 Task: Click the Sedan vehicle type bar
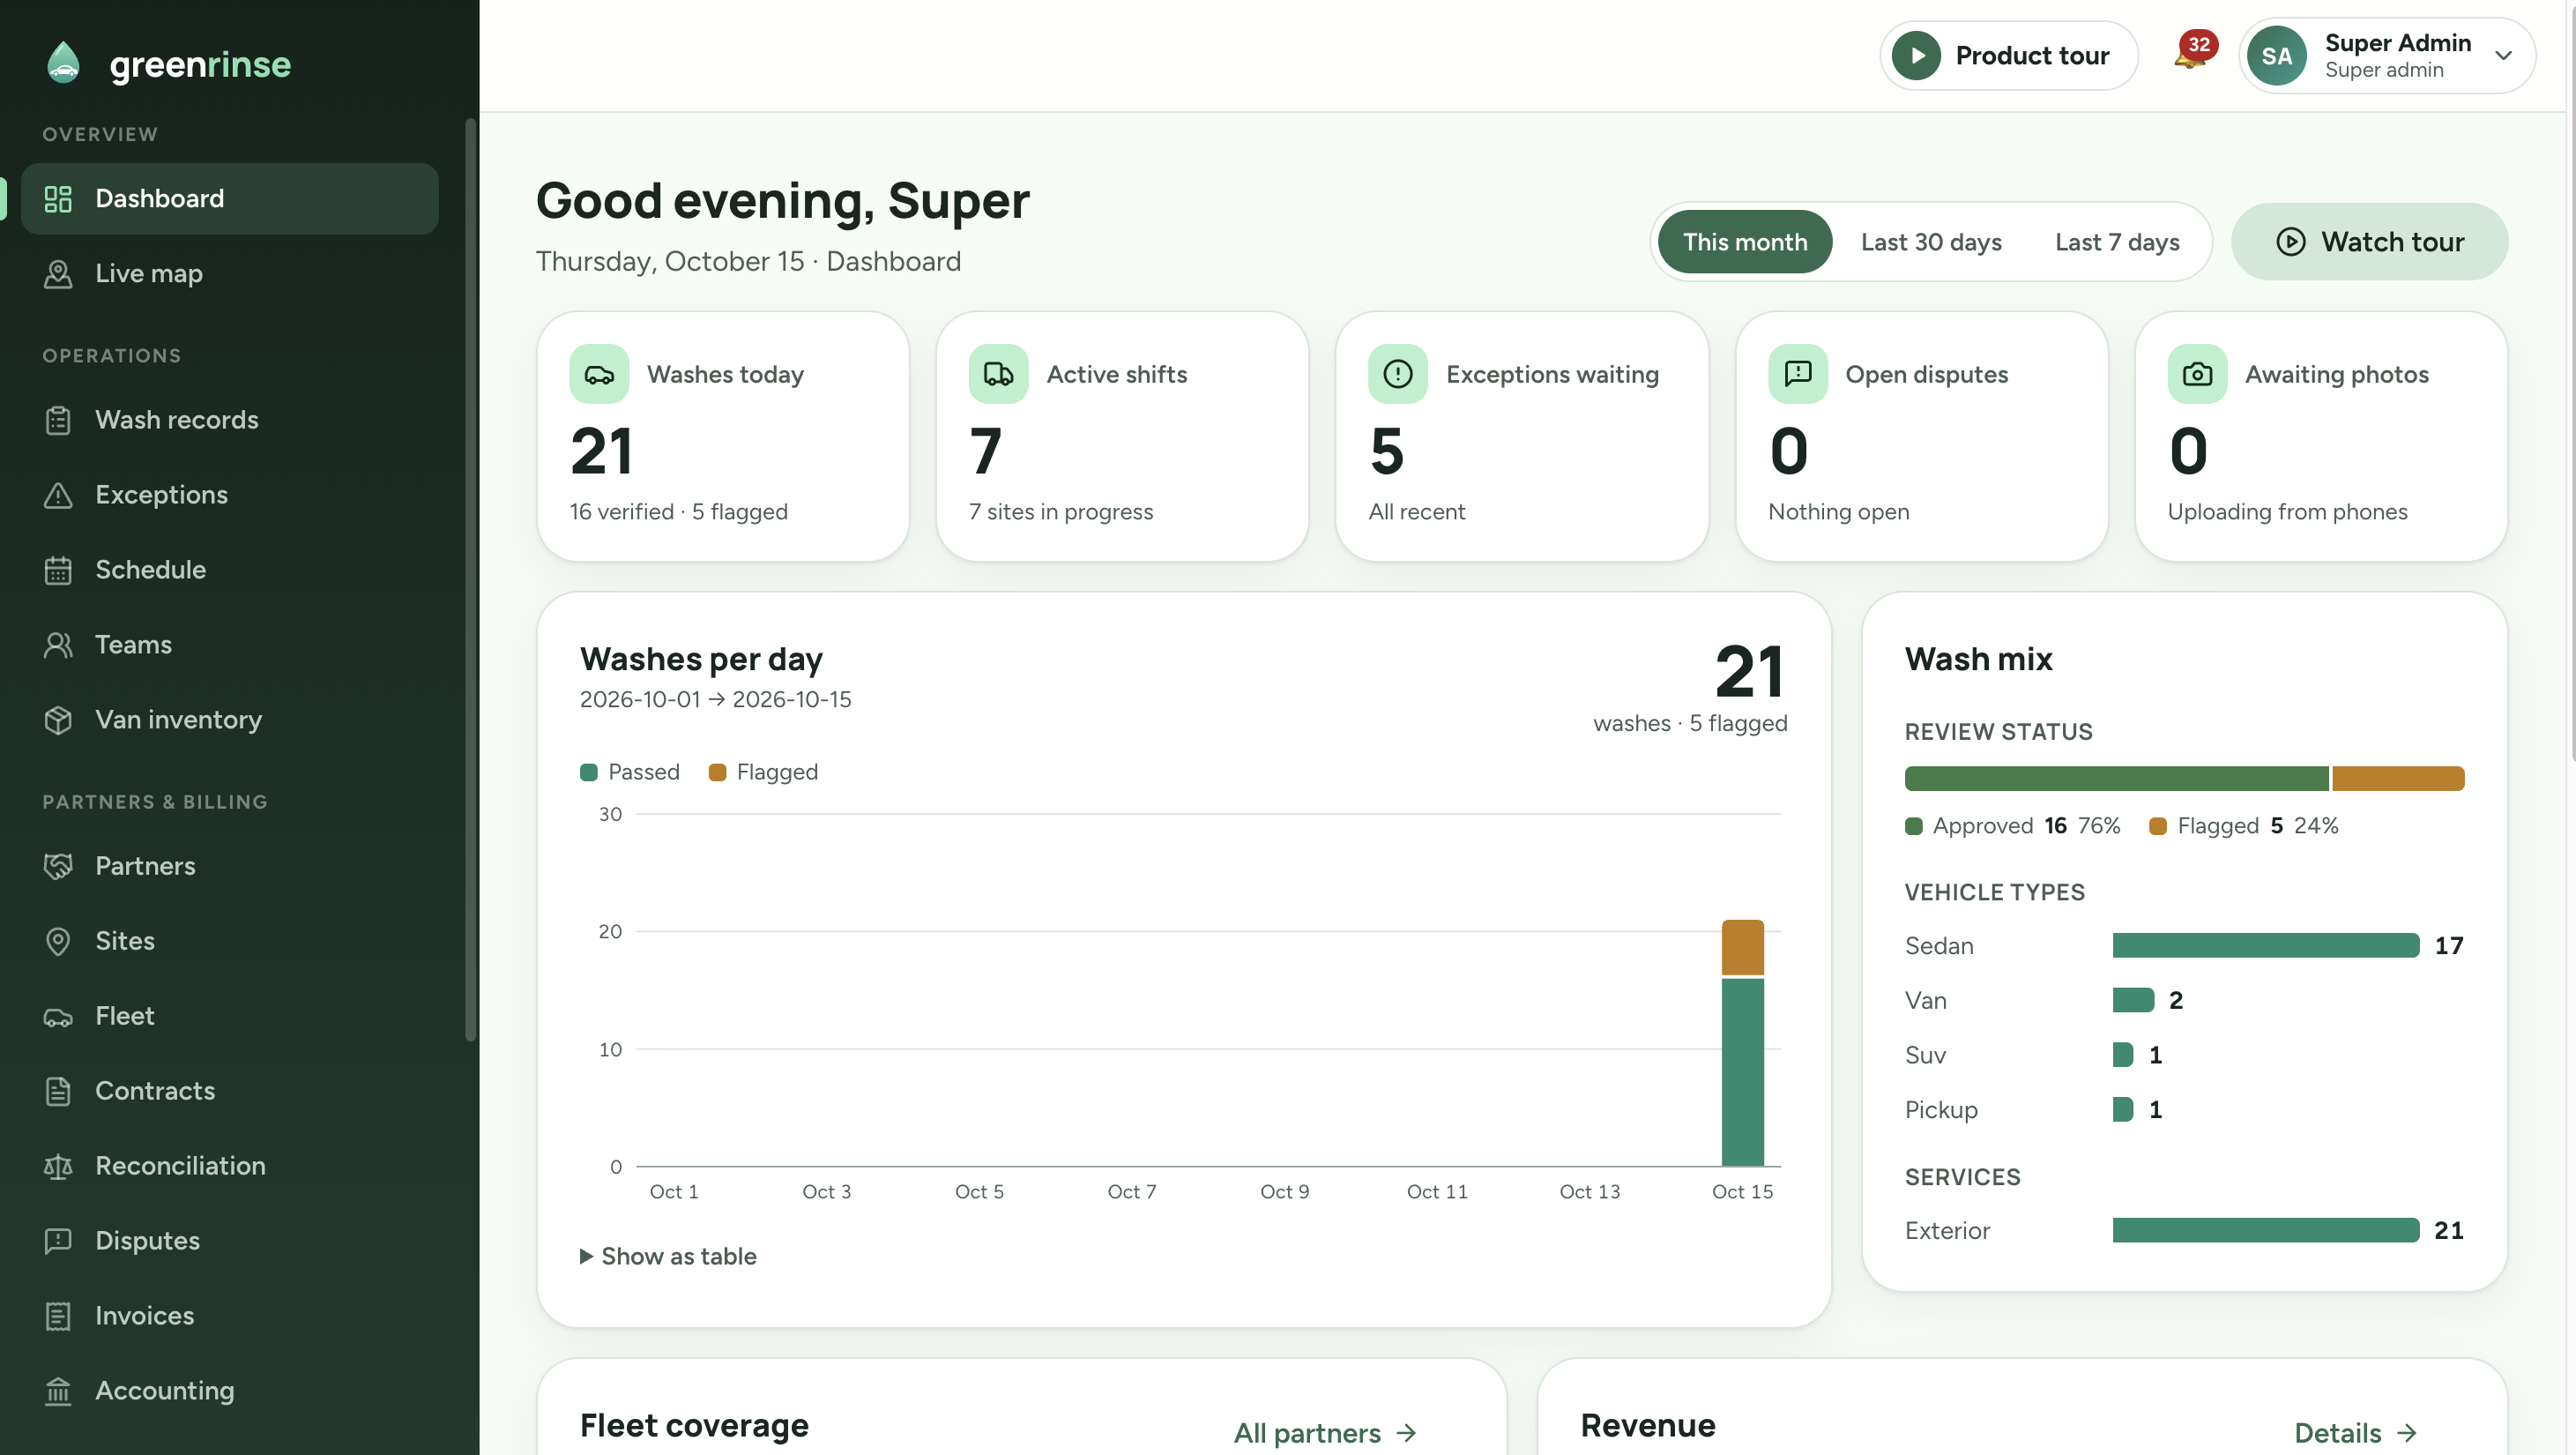pyautogui.click(x=2265, y=946)
